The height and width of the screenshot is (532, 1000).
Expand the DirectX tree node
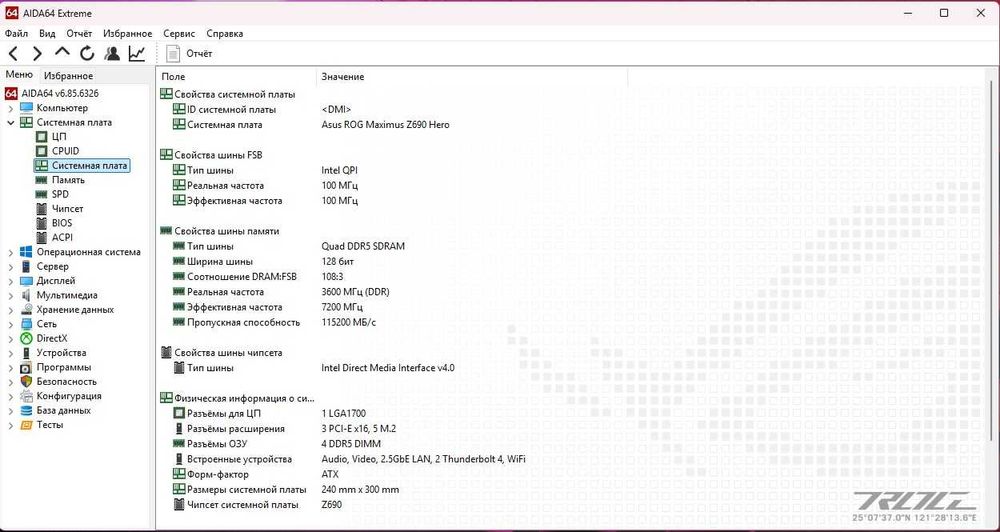click(x=10, y=338)
